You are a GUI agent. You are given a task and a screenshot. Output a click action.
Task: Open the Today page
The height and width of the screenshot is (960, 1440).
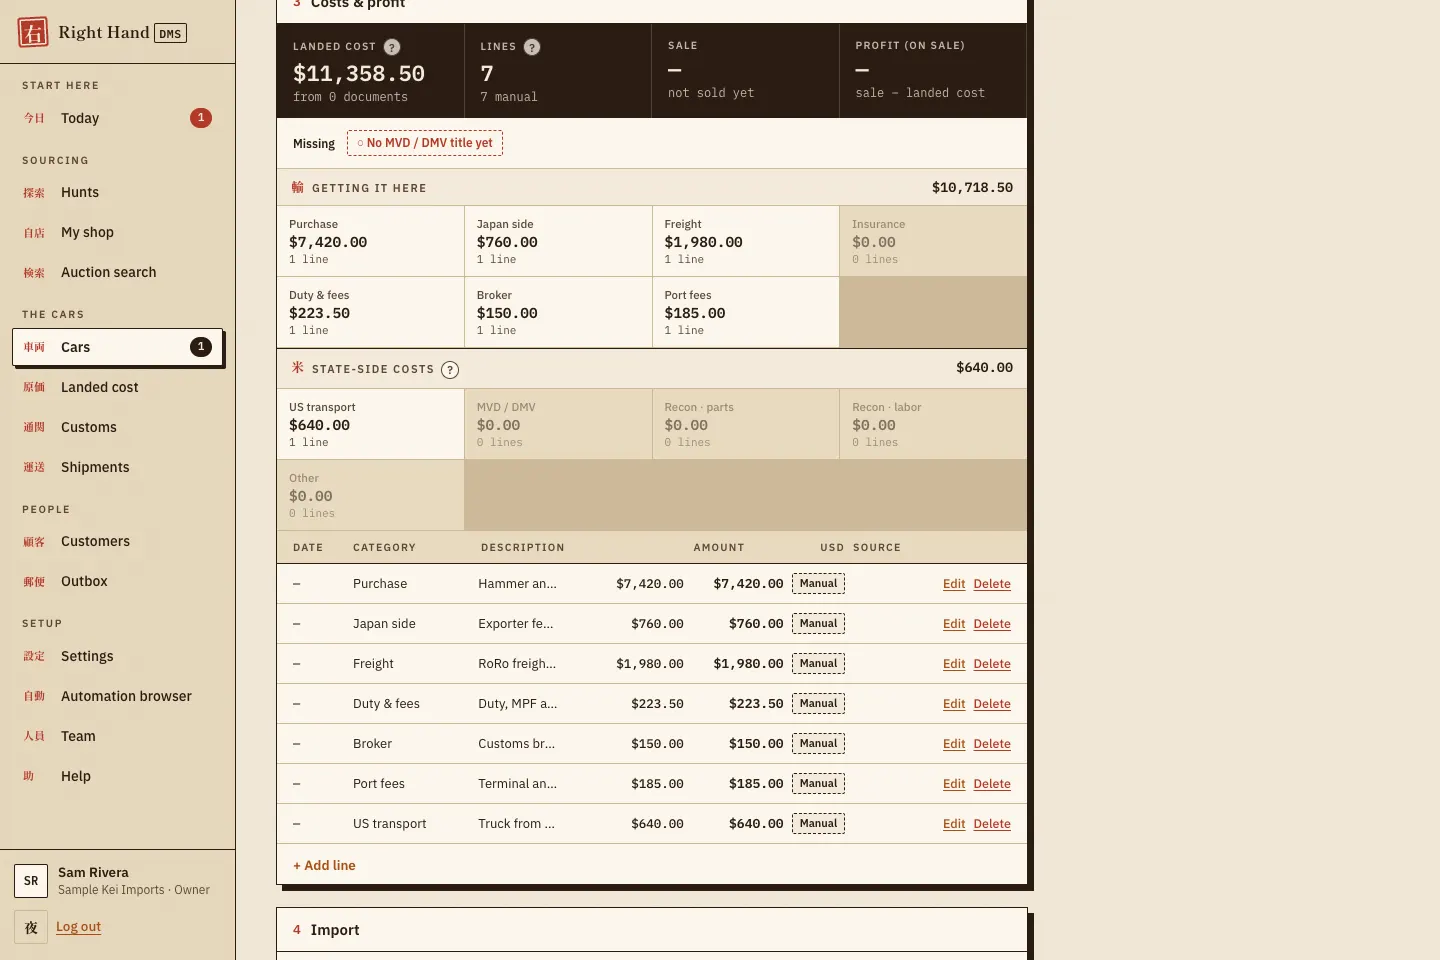point(118,118)
